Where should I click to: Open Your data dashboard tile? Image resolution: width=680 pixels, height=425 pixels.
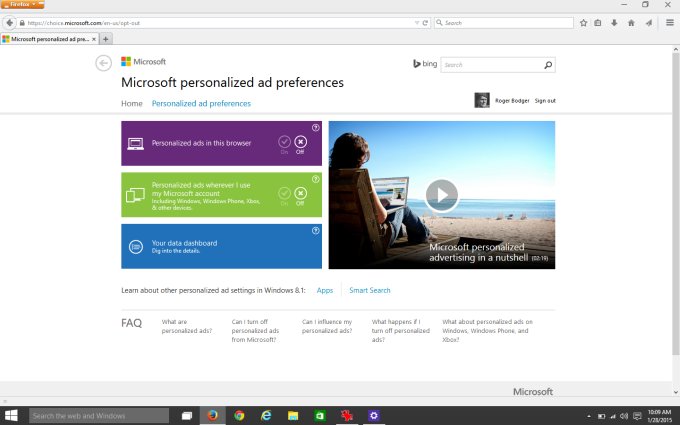[222, 246]
